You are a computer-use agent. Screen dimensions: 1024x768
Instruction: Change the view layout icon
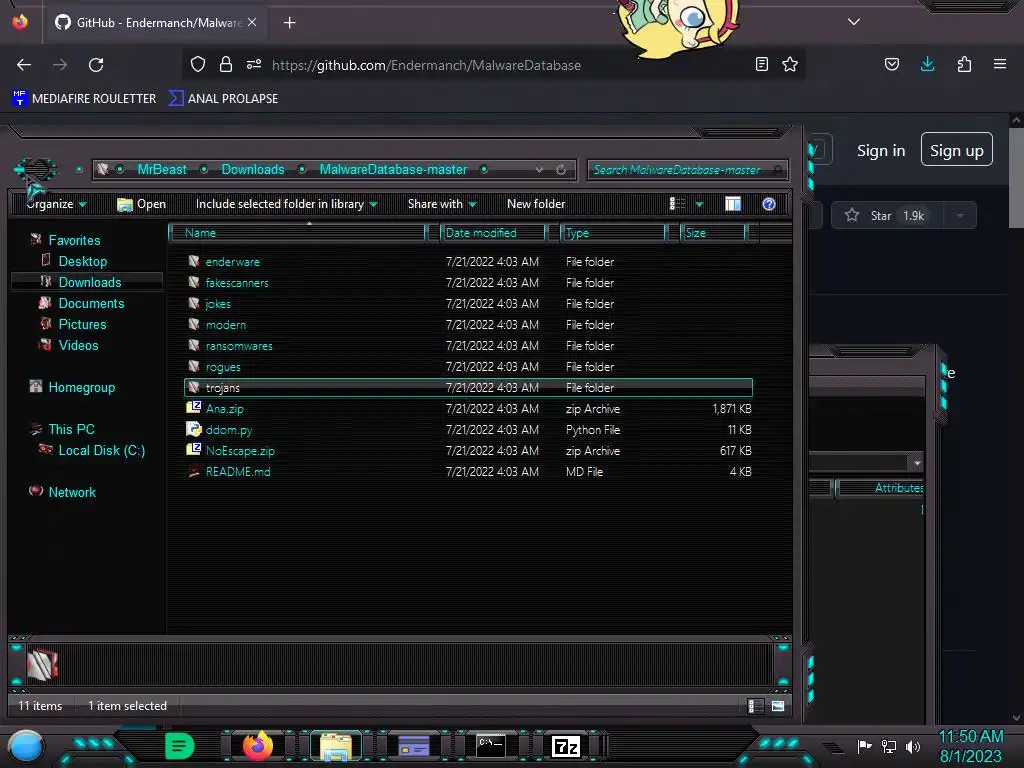677,204
